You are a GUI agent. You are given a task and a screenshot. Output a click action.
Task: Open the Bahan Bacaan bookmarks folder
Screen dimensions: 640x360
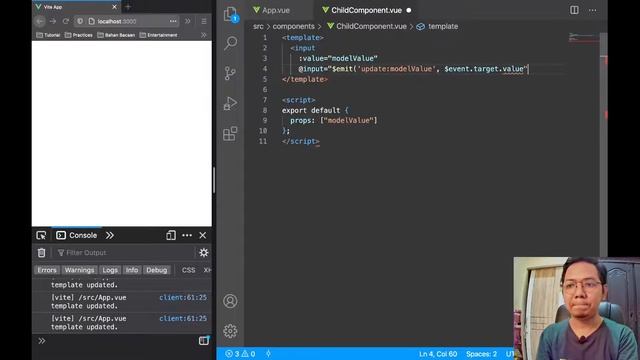click(x=116, y=35)
